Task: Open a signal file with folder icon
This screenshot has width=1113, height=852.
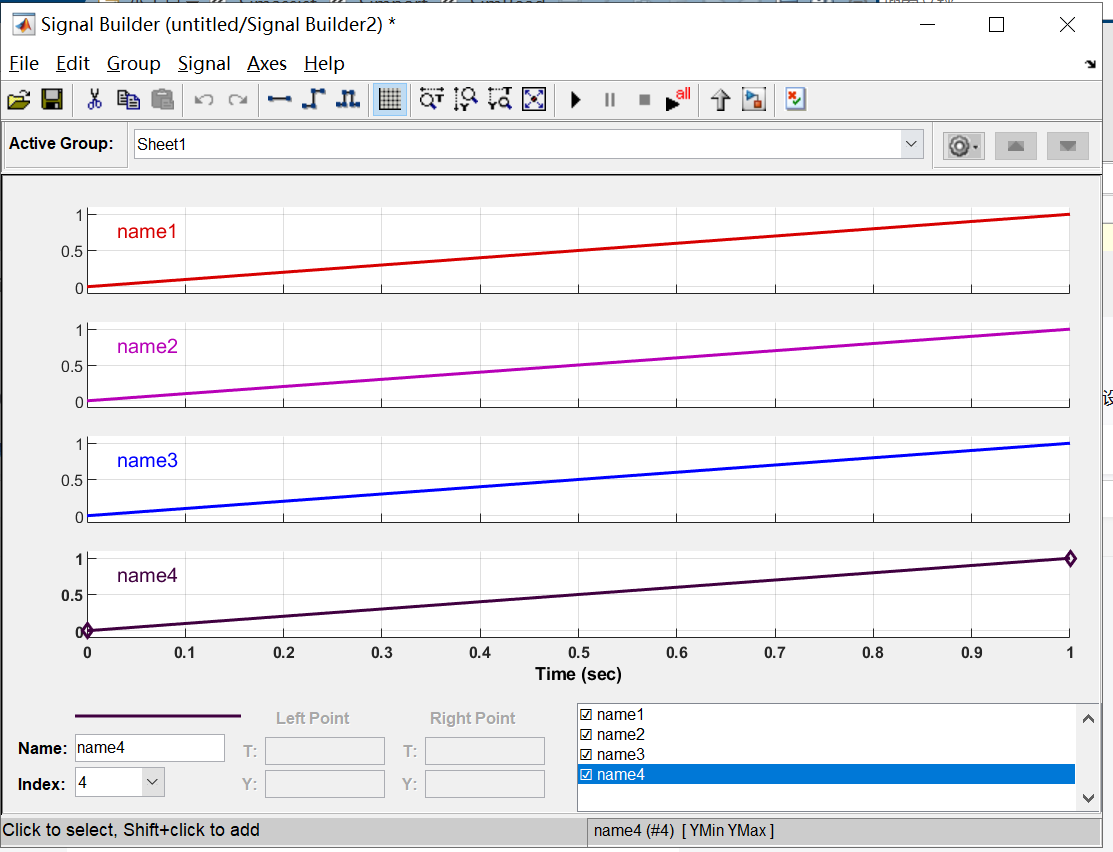Action: [19, 99]
